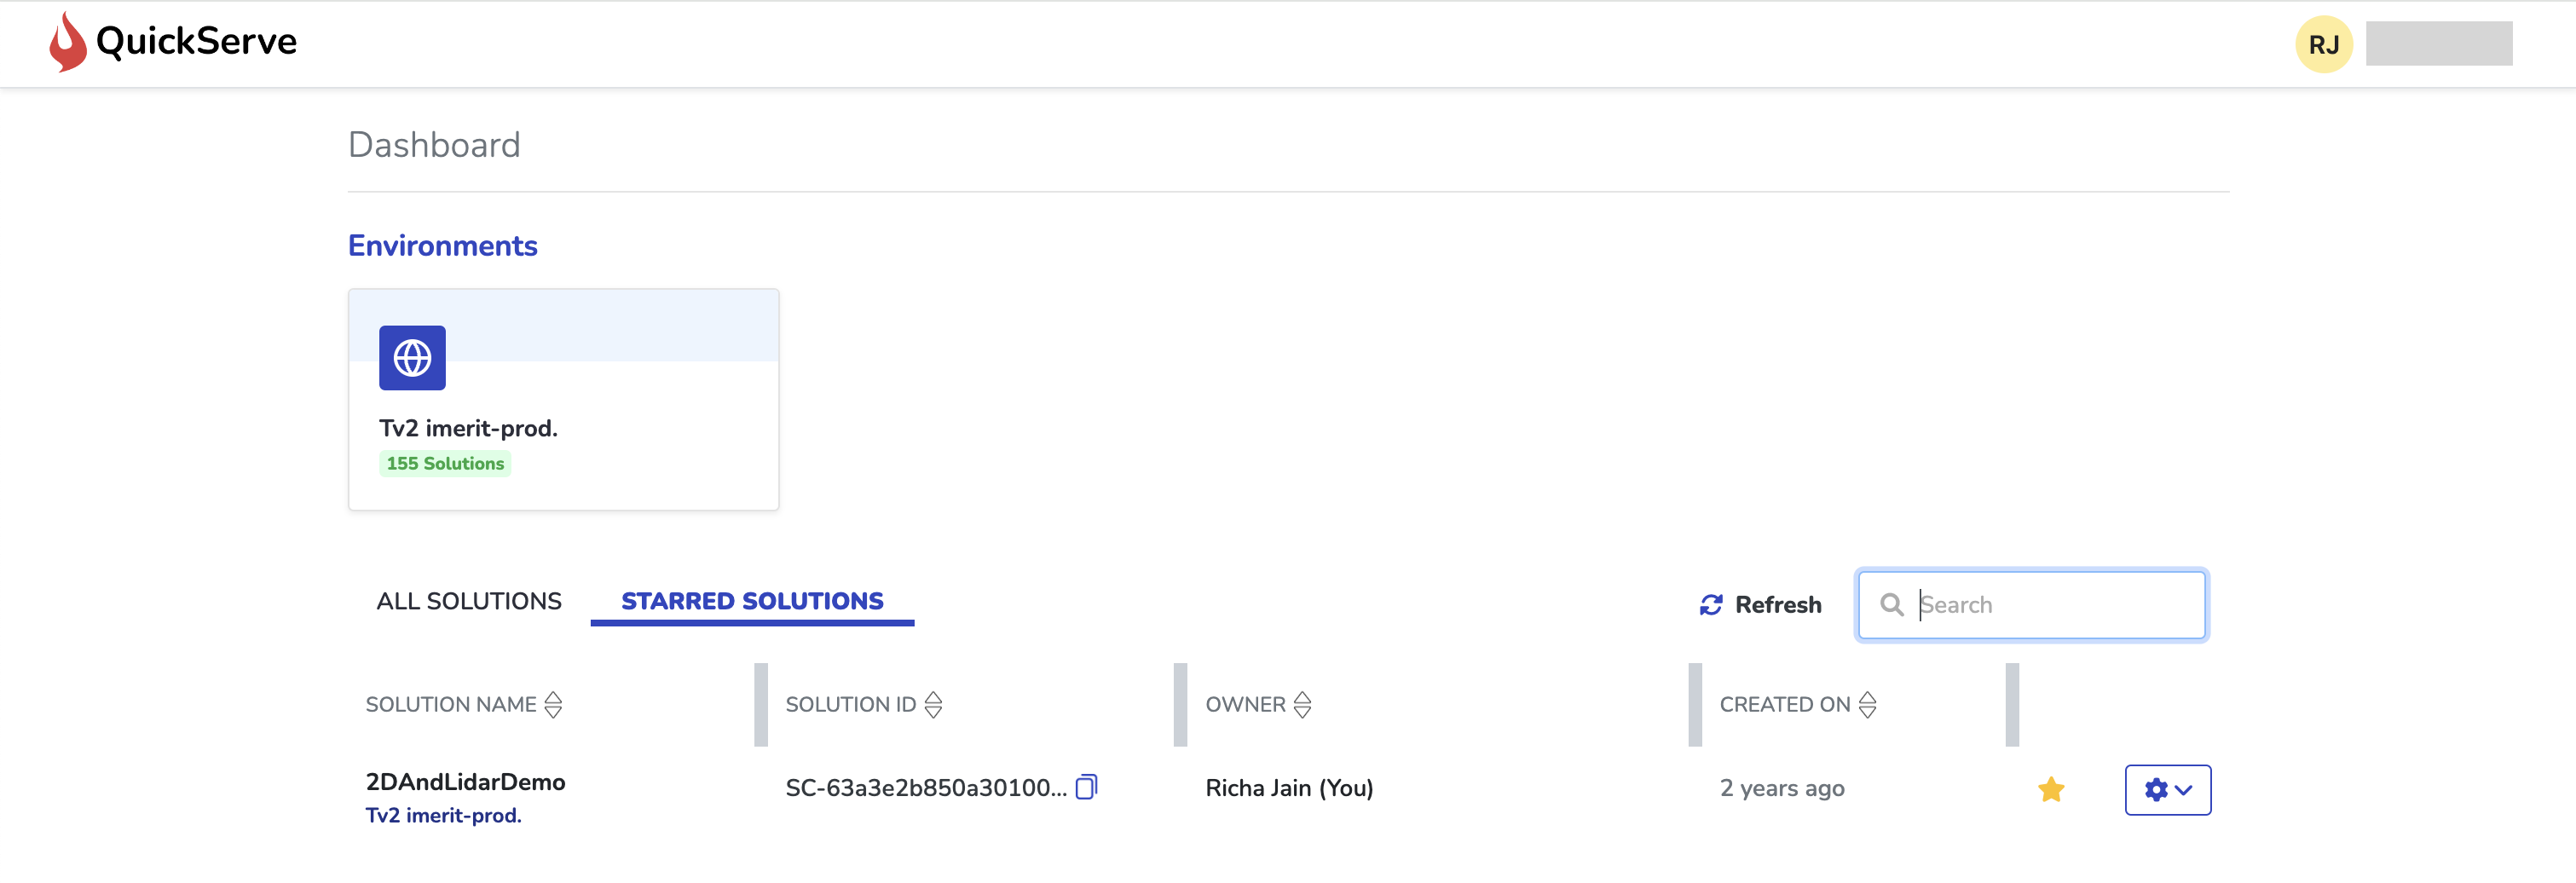Click the 2 years ago cell
The image size is (2576, 883).
1782,788
